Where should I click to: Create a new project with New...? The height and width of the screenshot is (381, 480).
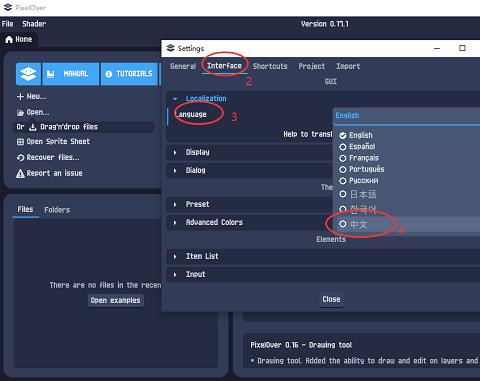(32, 96)
